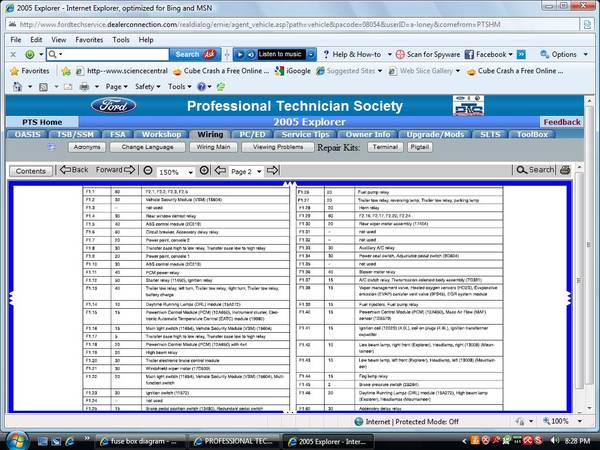The image size is (600, 450).
Task: Open Search in the wiring viewer
Action: [535, 170]
